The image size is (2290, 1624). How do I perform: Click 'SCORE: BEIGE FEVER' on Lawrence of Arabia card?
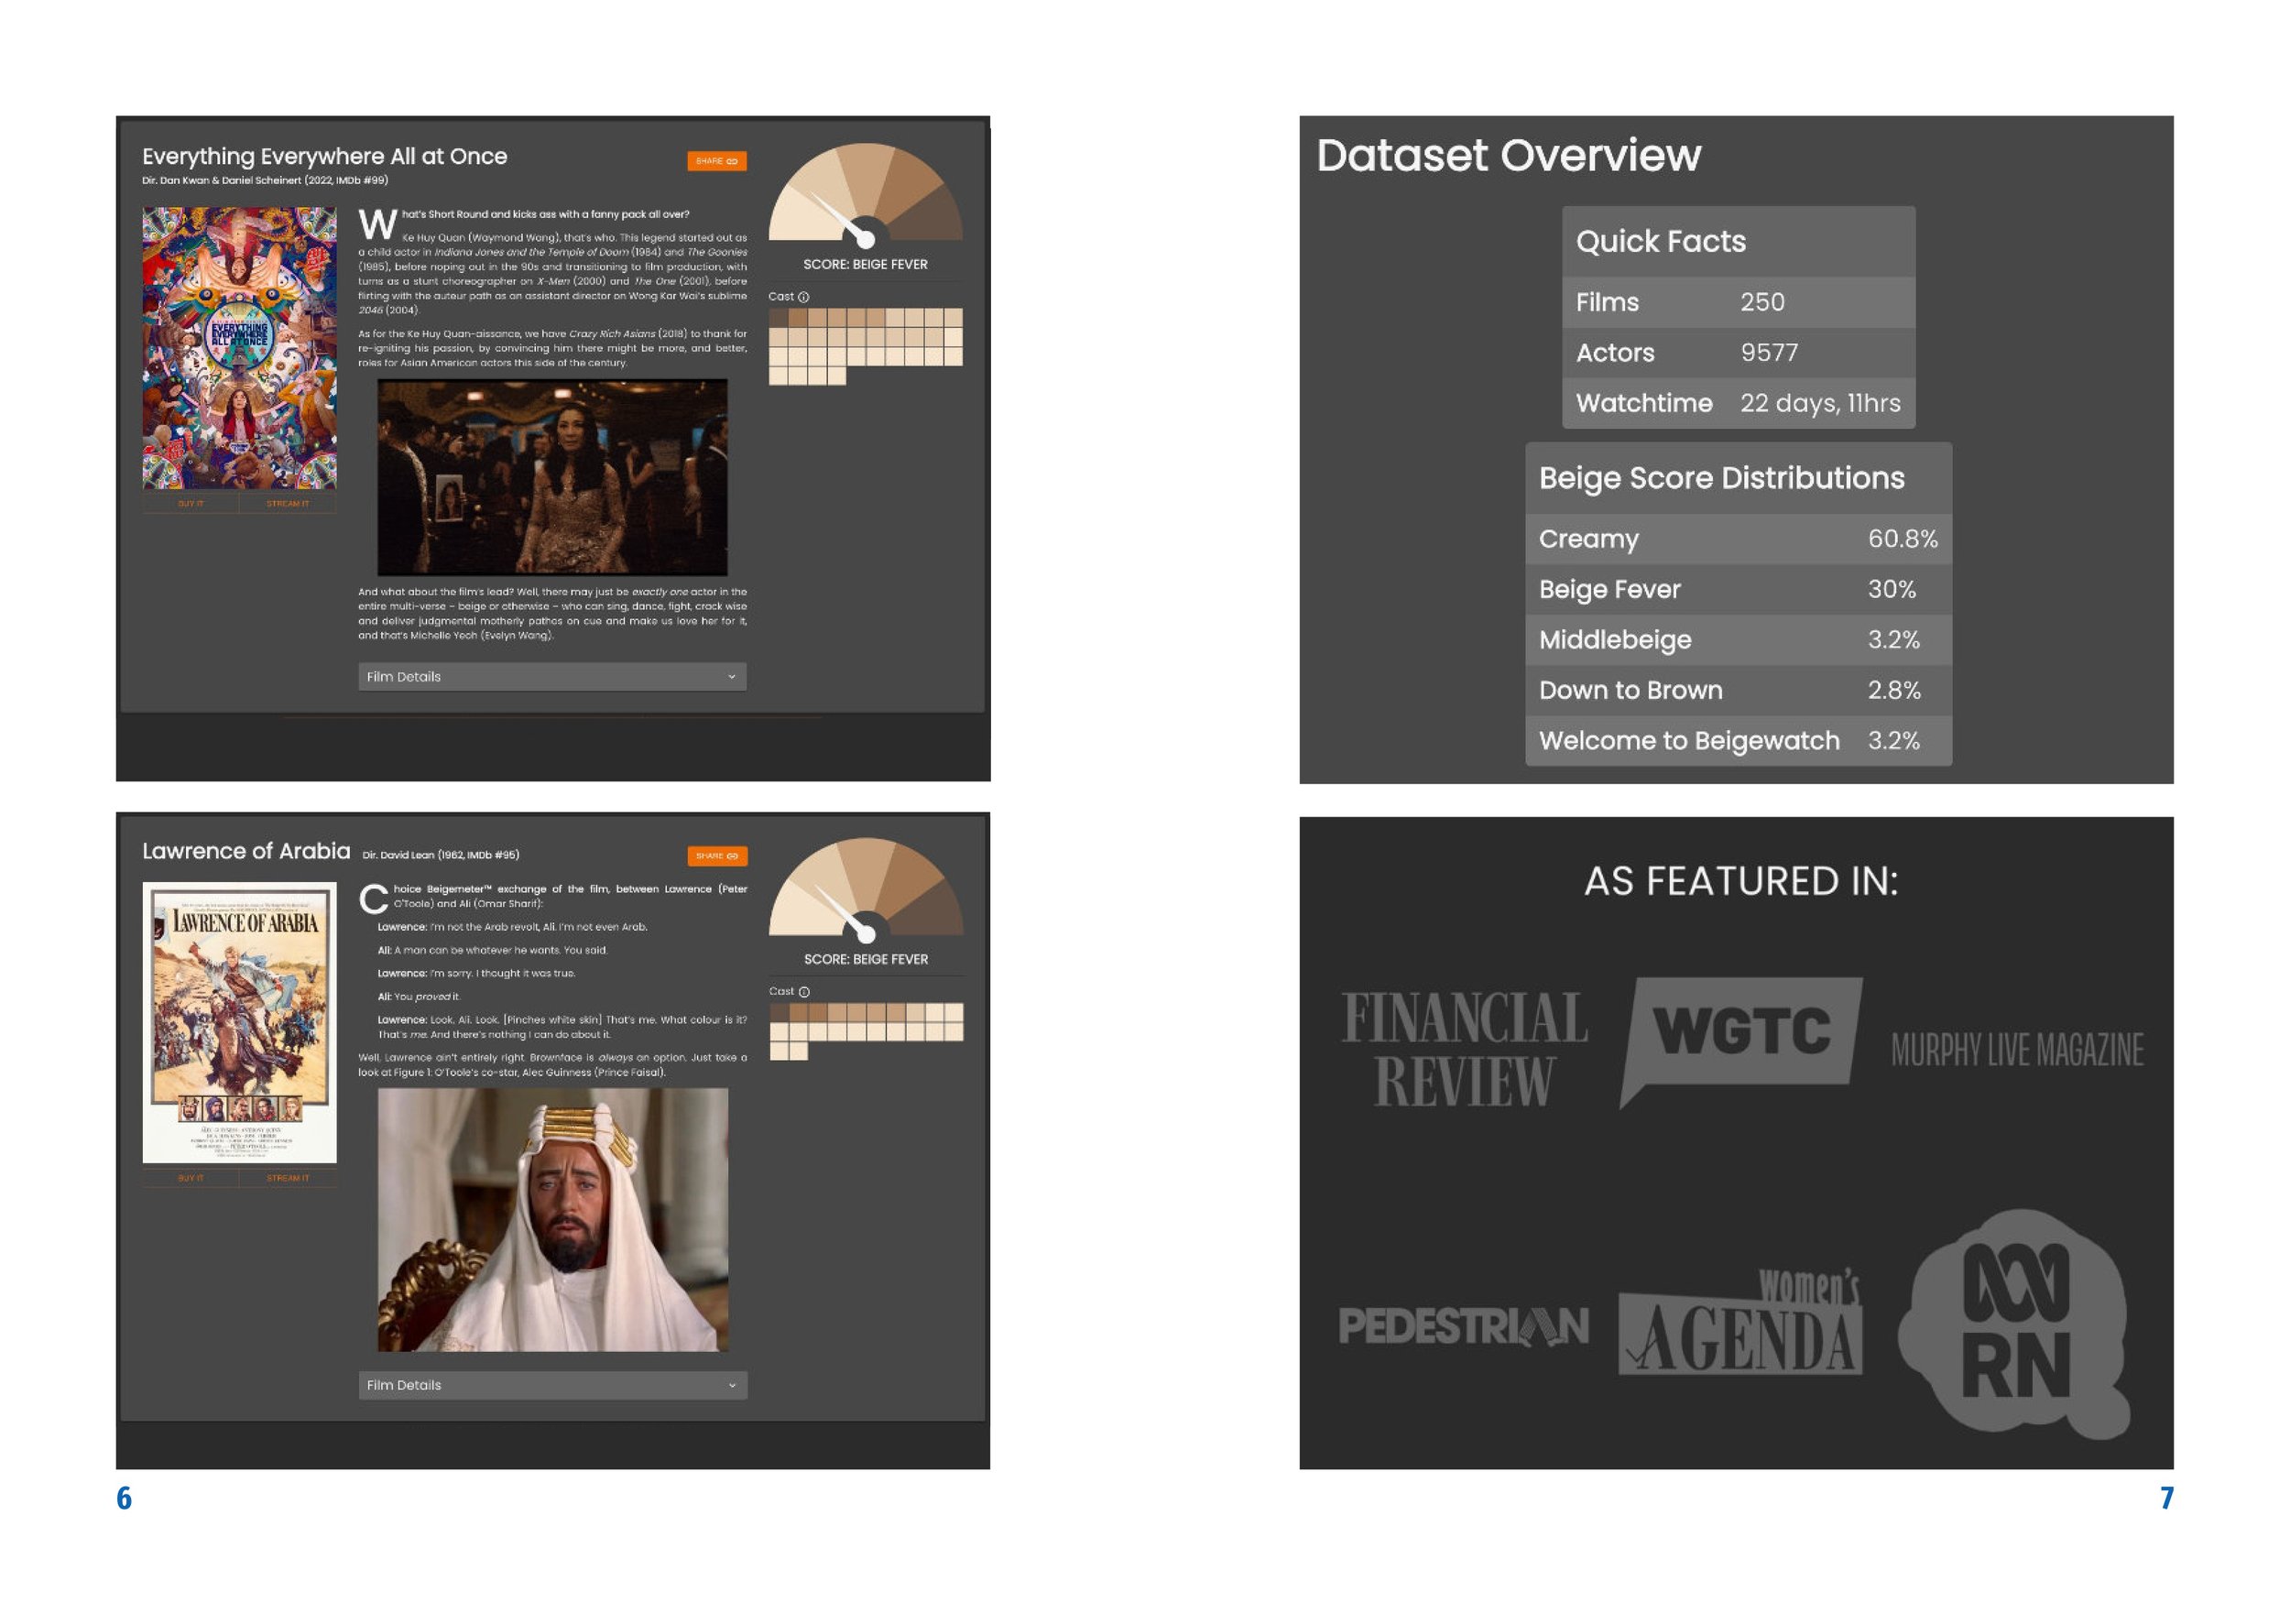click(x=866, y=959)
